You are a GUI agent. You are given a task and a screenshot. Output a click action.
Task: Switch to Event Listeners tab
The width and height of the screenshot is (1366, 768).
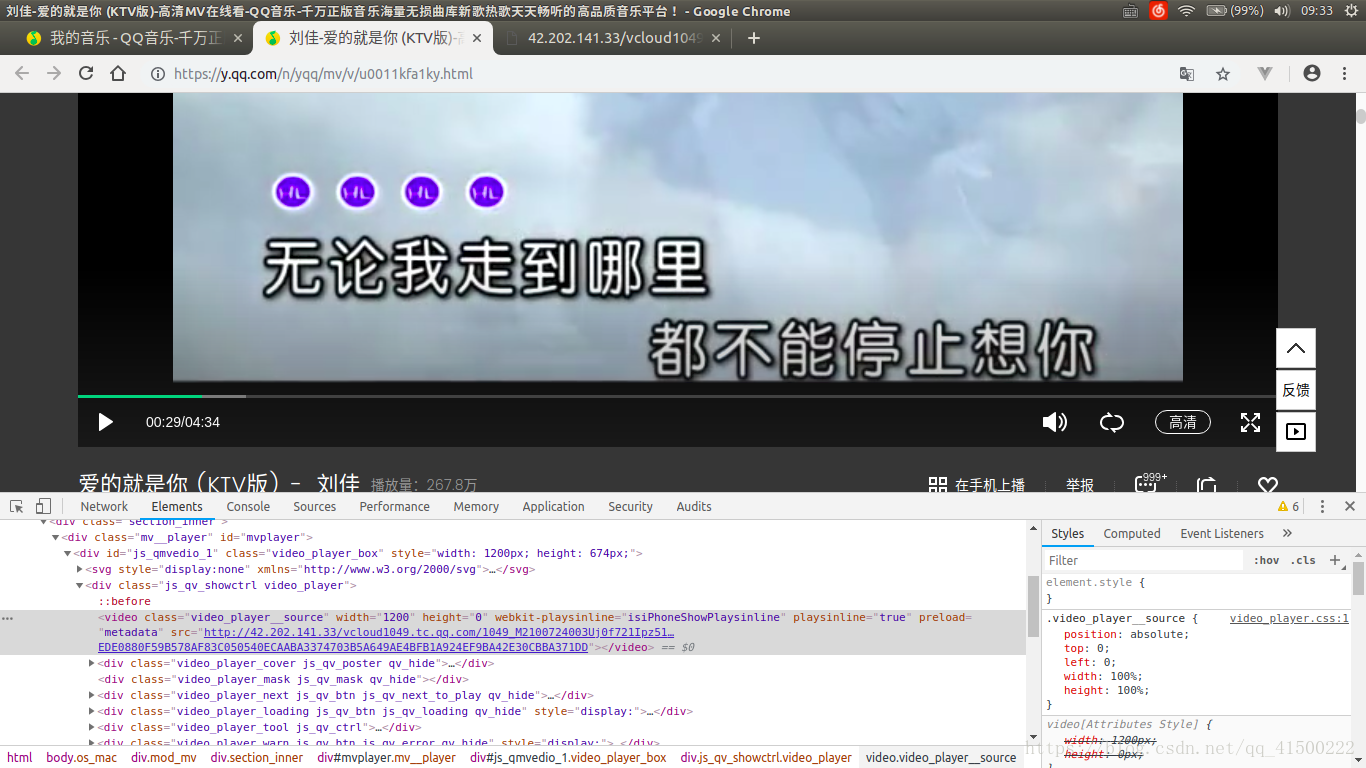click(1222, 533)
